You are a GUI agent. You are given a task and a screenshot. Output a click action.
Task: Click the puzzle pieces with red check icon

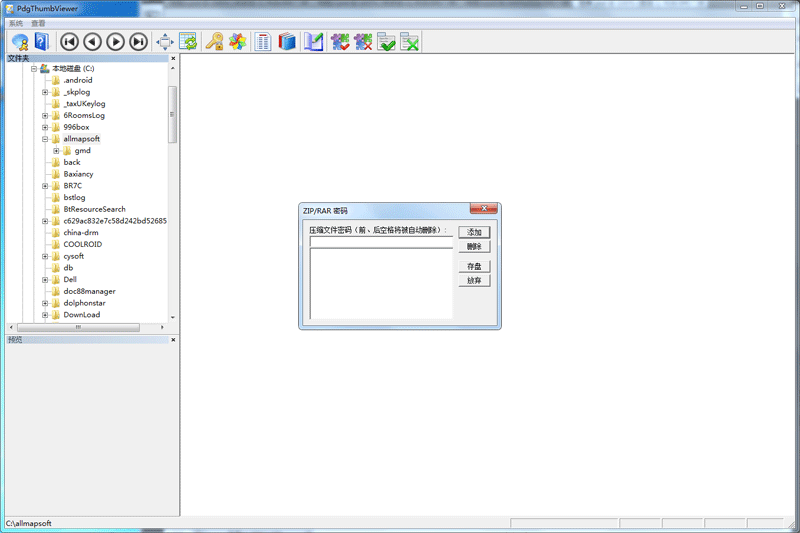click(x=340, y=42)
